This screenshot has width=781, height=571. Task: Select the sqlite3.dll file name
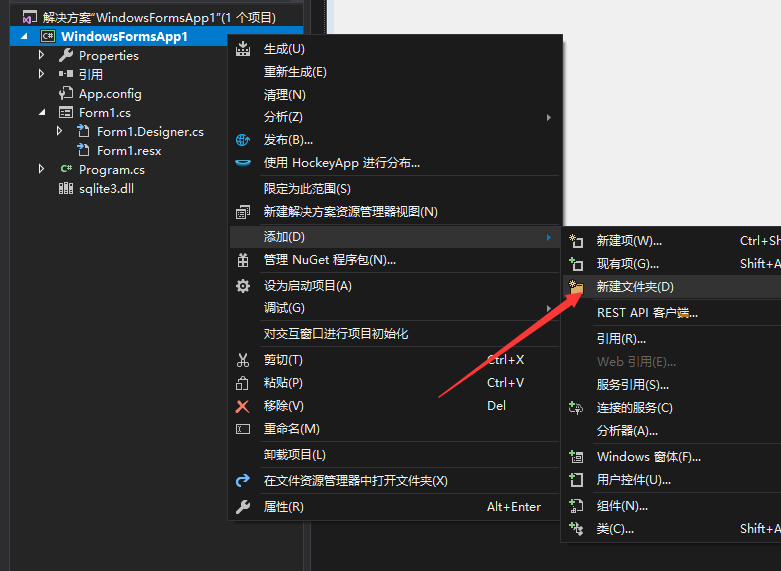pyautogui.click(x=106, y=189)
